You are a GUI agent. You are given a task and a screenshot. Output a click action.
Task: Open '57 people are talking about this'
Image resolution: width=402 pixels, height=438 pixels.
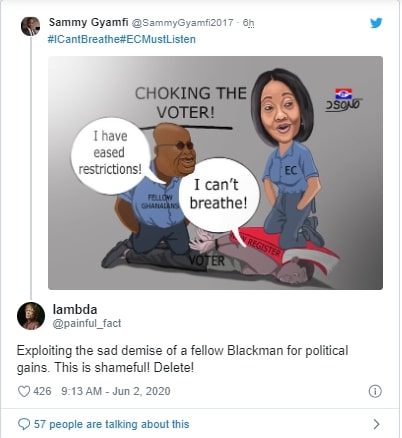click(x=111, y=424)
